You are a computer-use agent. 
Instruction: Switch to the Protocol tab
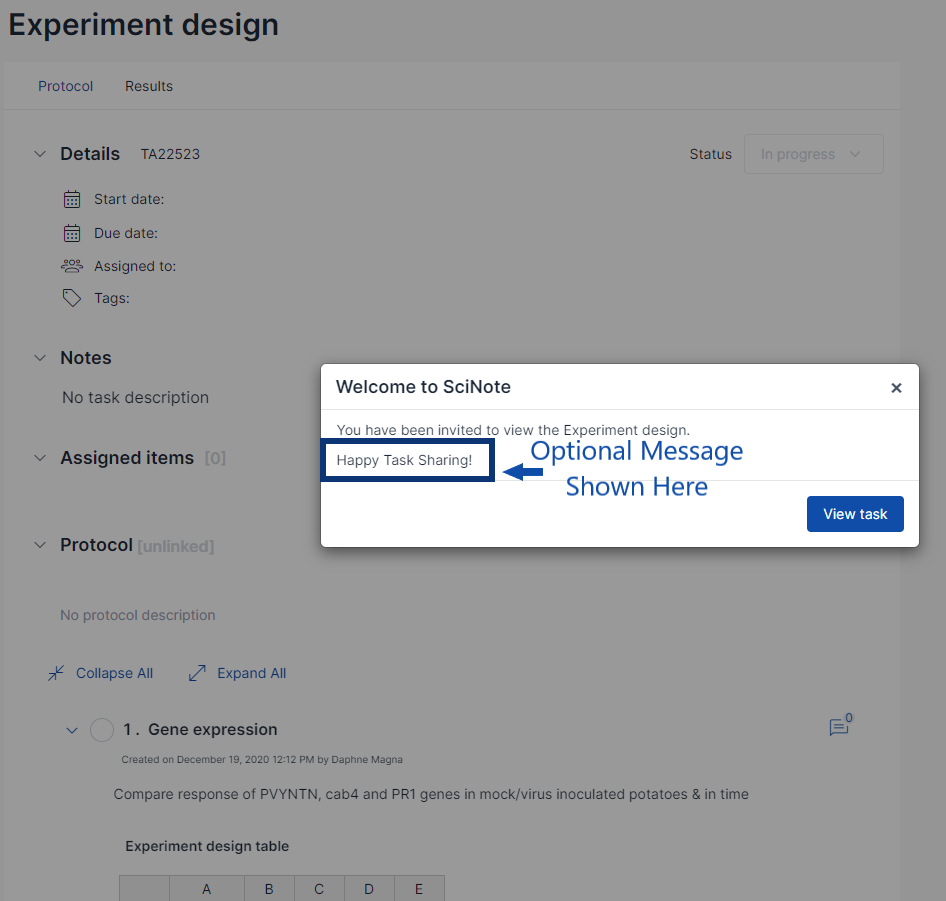click(66, 86)
